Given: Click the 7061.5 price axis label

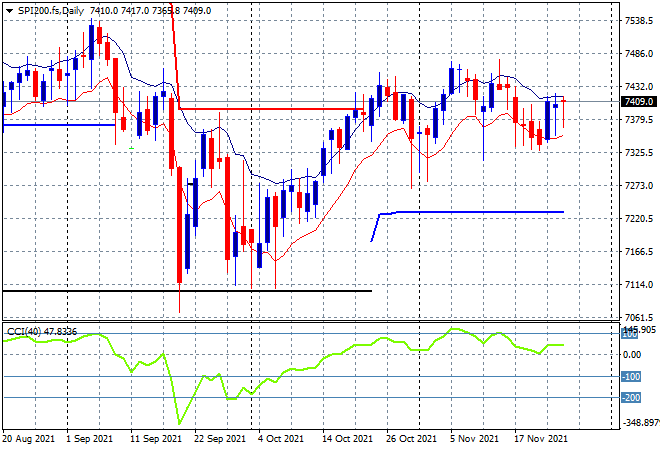Looking at the screenshot, I should click(x=639, y=317).
